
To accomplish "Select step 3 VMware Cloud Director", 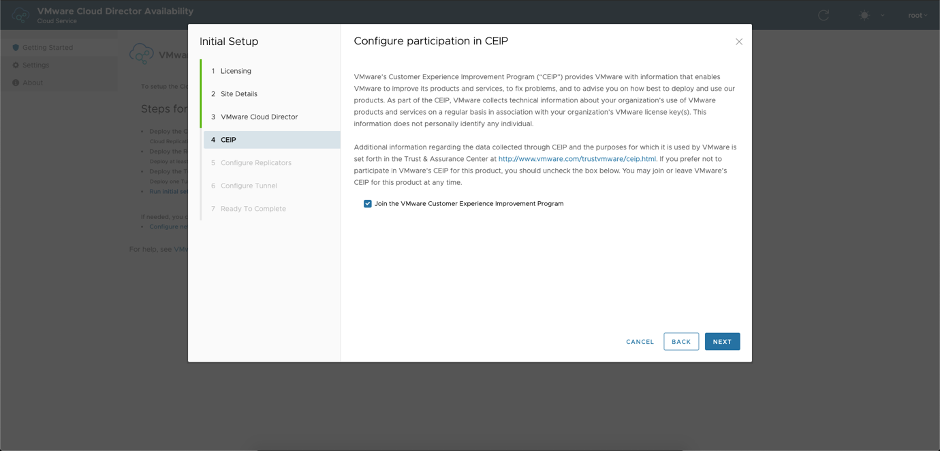I will (x=259, y=117).
